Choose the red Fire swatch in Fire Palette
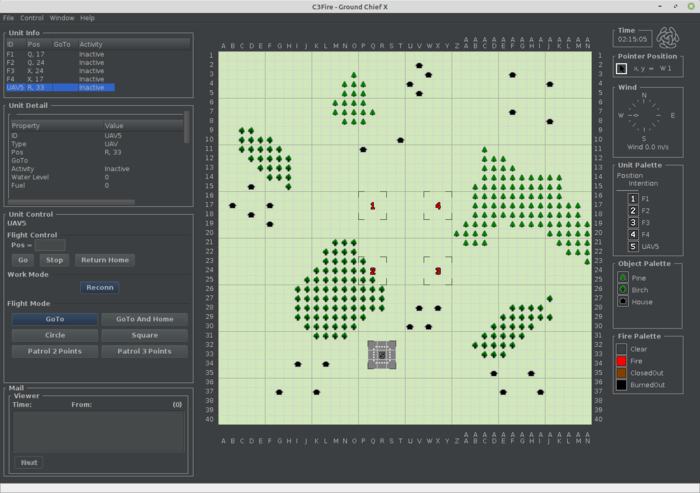This screenshot has height=493, width=700. [x=623, y=359]
